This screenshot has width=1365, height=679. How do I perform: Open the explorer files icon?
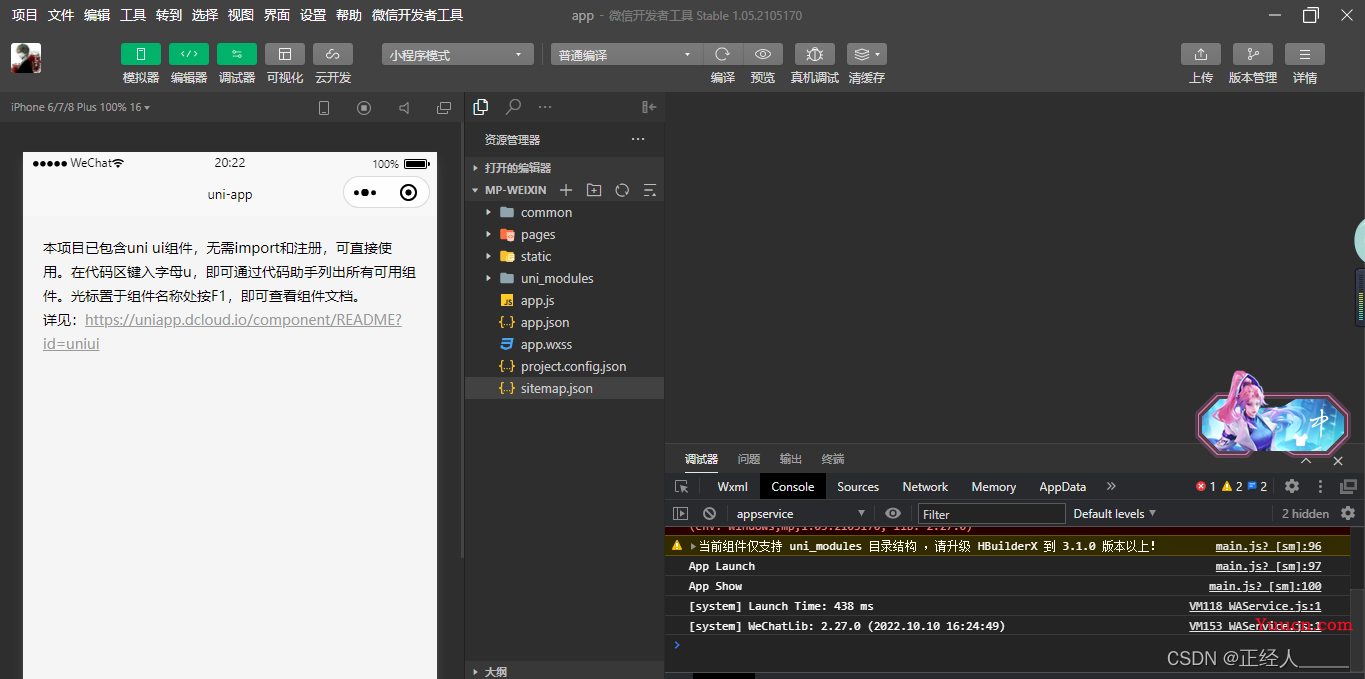(481, 107)
